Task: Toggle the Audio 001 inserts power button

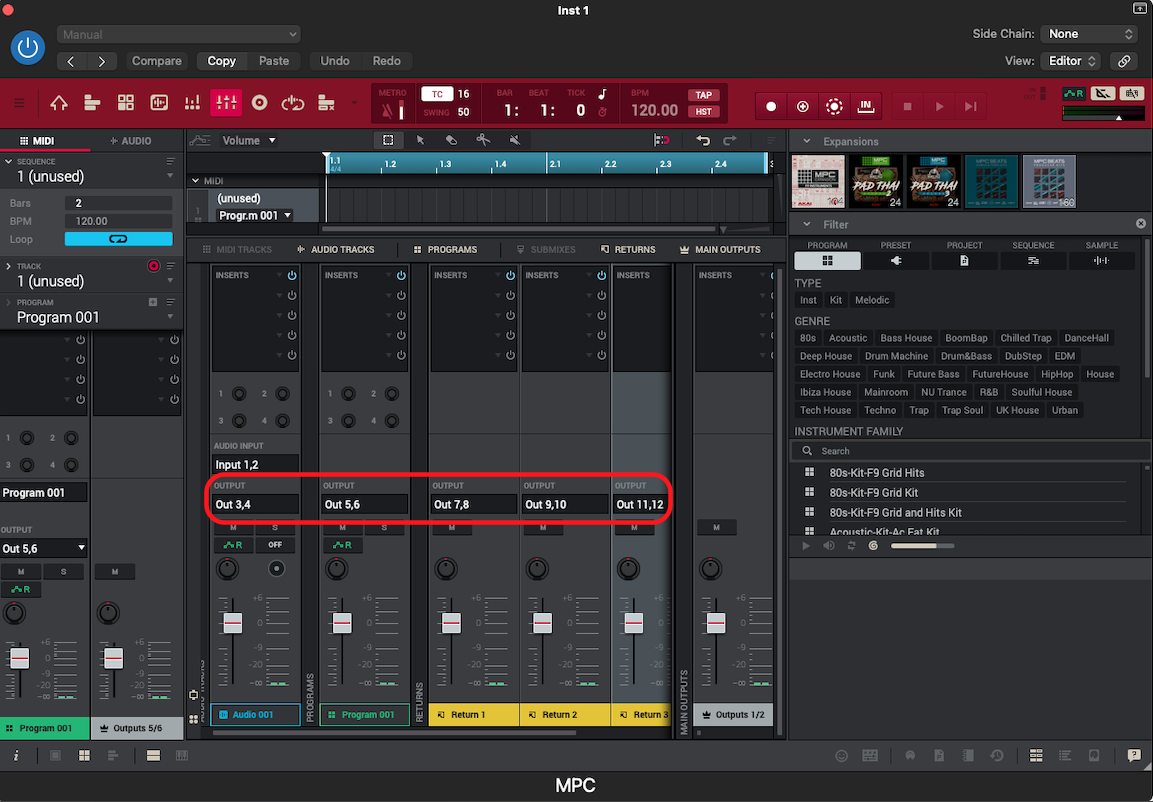Action: tap(292, 275)
